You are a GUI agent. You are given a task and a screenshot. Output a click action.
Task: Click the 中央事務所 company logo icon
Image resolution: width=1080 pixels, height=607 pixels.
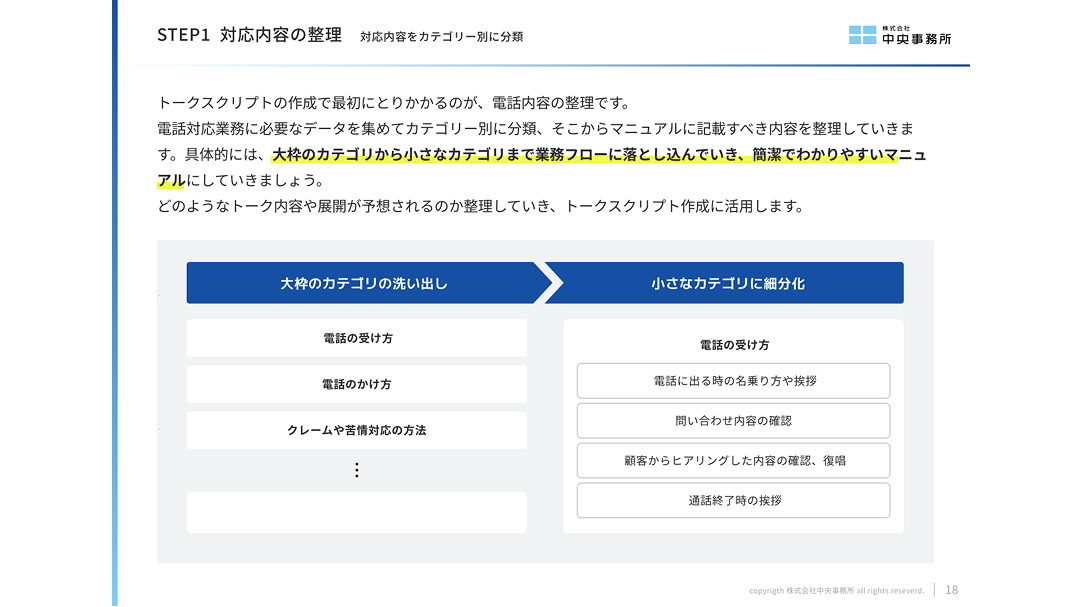pos(862,35)
